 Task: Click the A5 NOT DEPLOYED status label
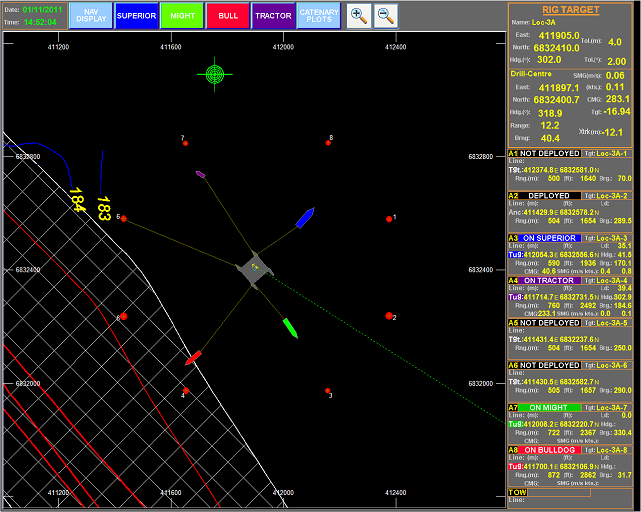[x=549, y=323]
